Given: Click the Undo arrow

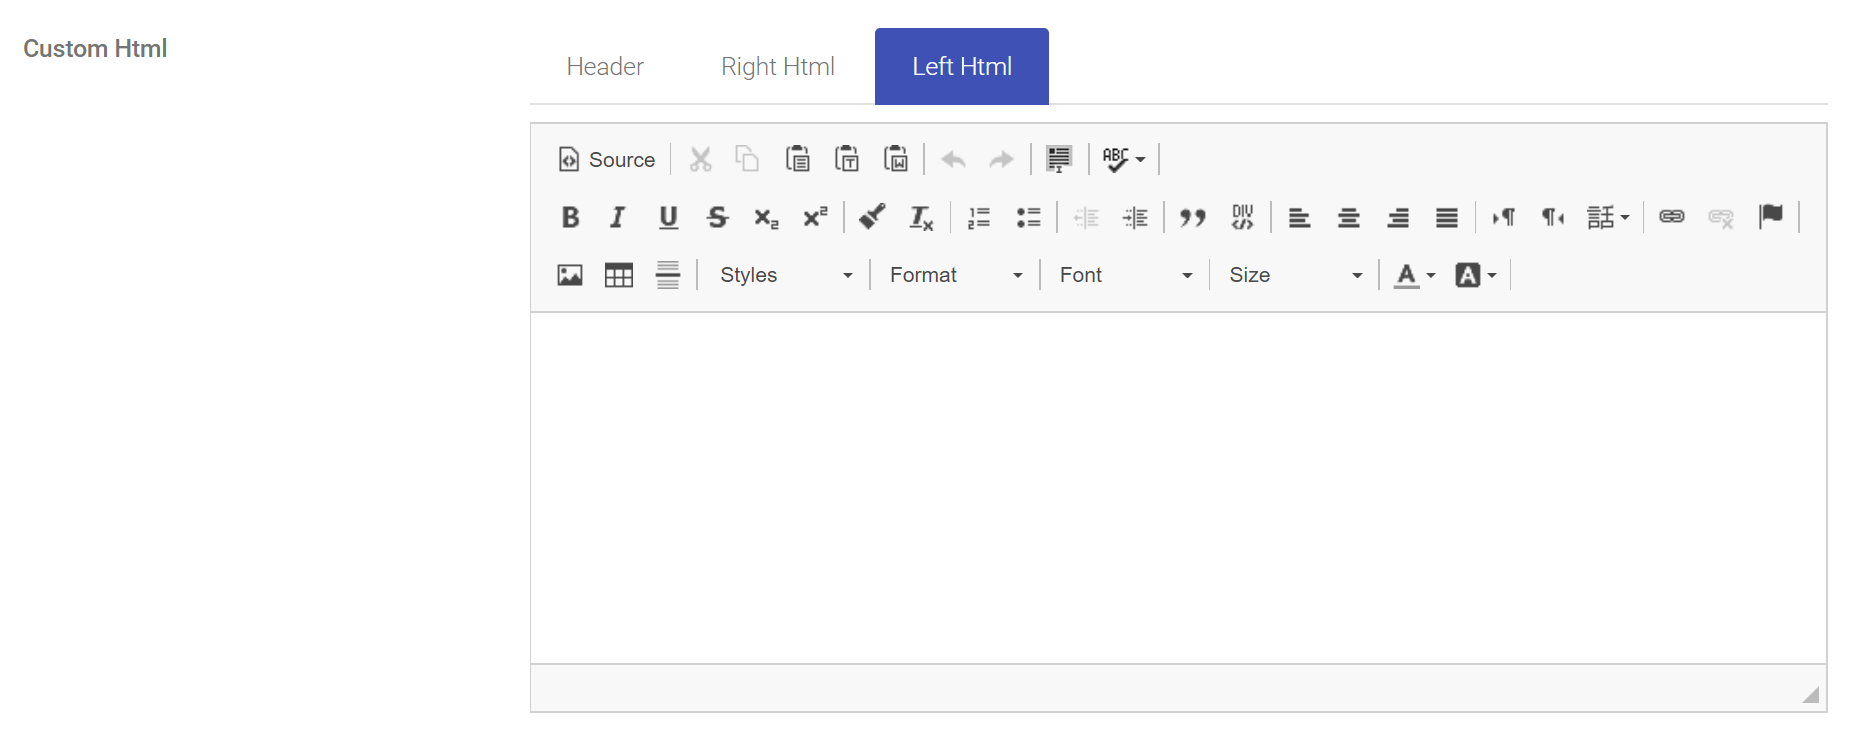Looking at the screenshot, I should click(x=953, y=159).
